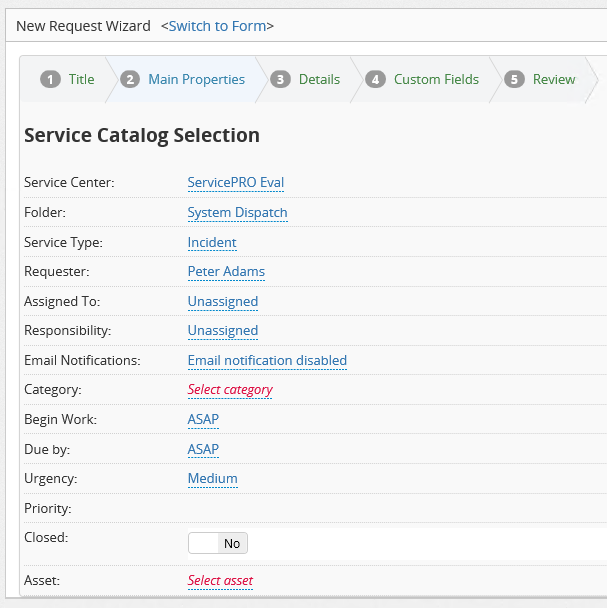The image size is (607, 608).
Task: Edit Email notification disabled setting
Action: 267,360
